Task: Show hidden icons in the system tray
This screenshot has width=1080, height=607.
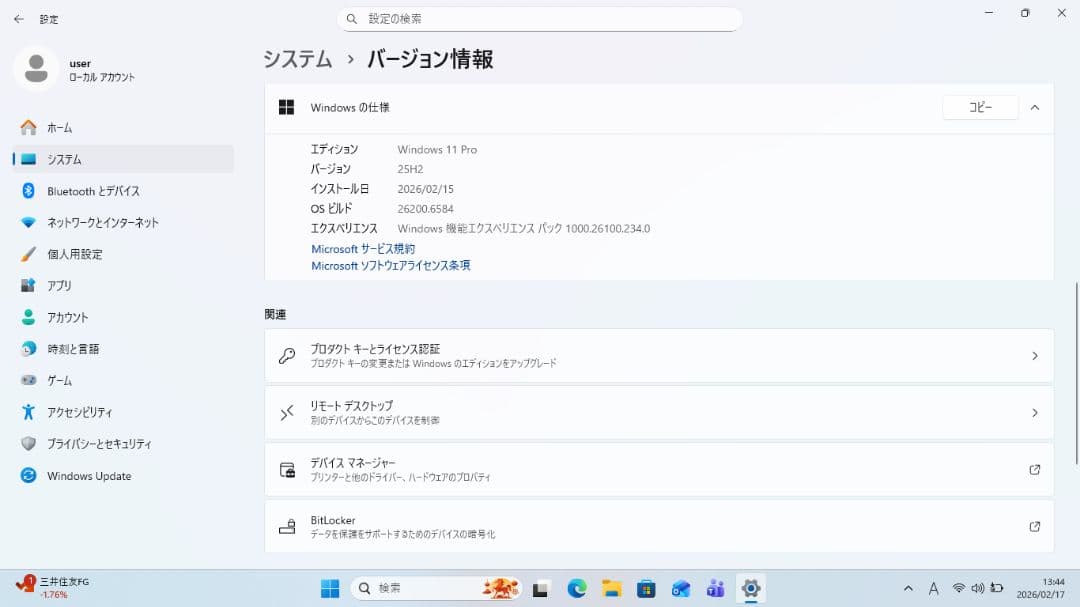Action: (x=908, y=588)
